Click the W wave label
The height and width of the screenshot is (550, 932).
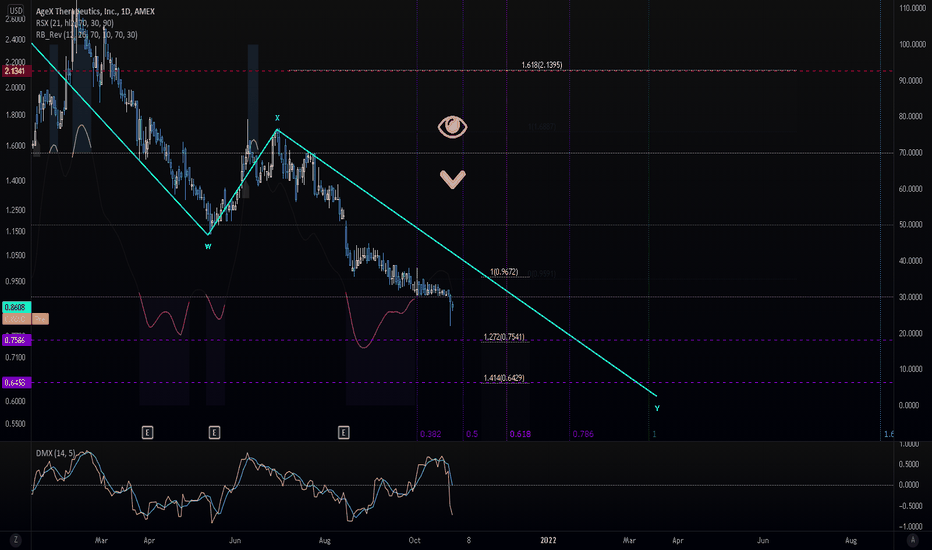click(208, 246)
